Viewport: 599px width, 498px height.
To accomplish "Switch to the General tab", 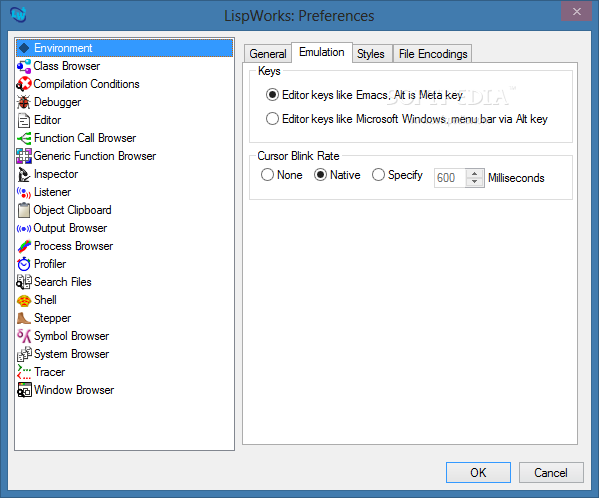I will pyautogui.click(x=268, y=54).
